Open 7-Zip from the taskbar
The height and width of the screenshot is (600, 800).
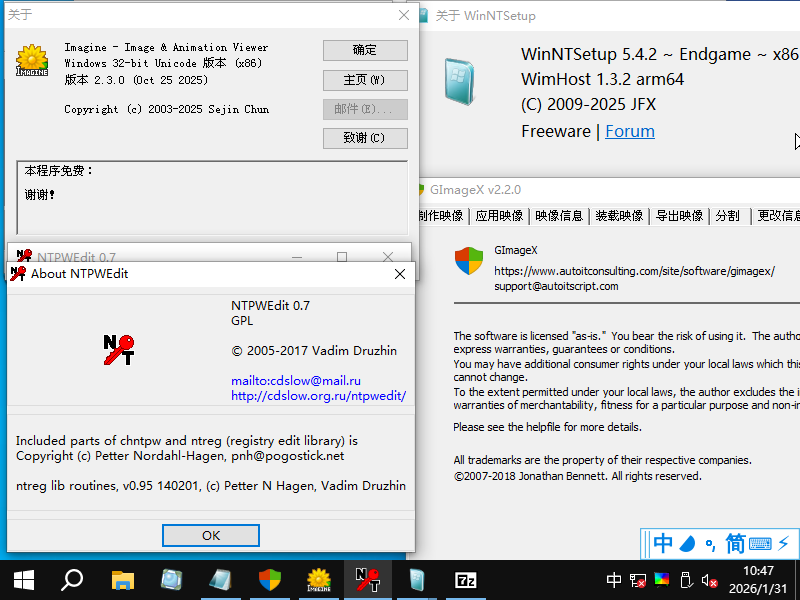pos(465,579)
